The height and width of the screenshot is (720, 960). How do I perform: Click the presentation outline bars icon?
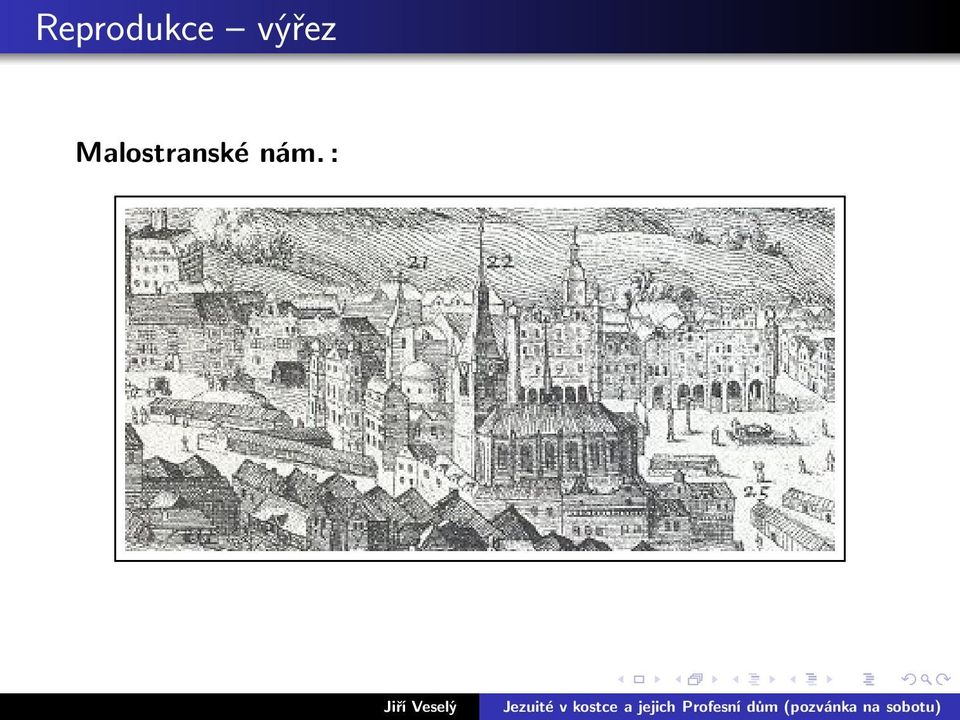pos(868,679)
